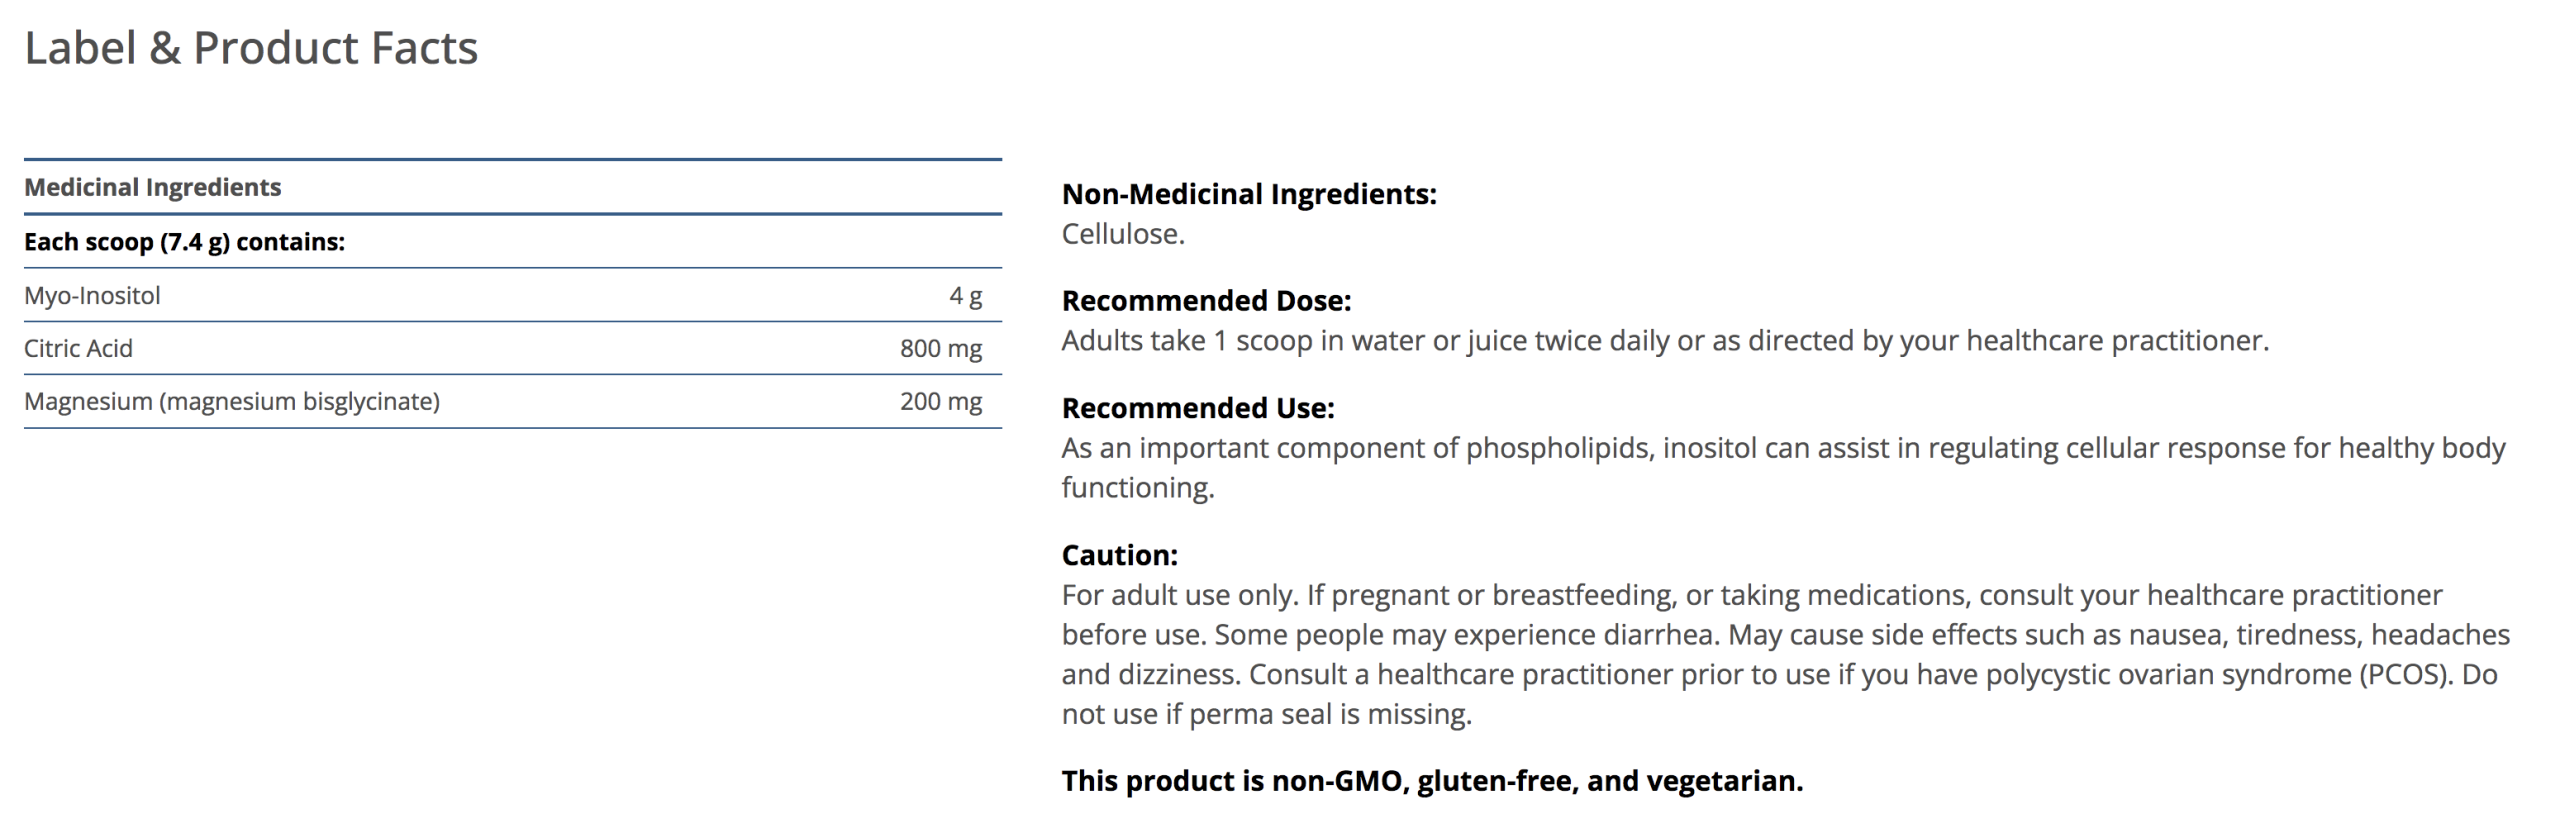Click the "Caution:" heading
The width and height of the screenshot is (2560, 833).
click(1119, 555)
